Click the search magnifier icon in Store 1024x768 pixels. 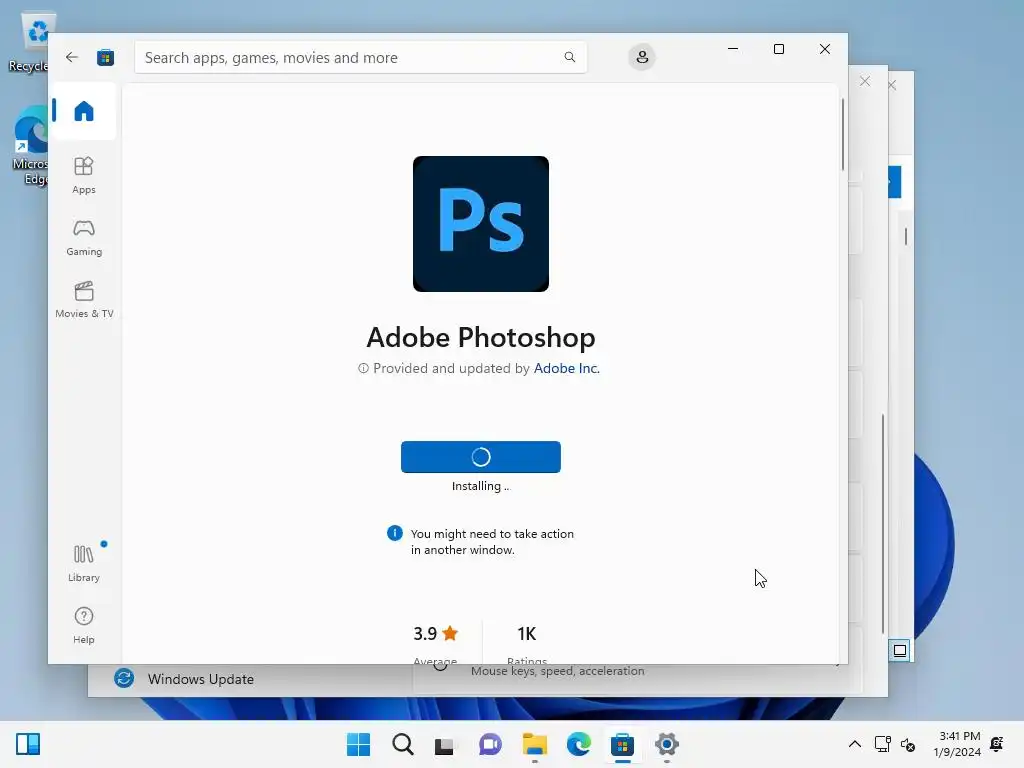569,57
